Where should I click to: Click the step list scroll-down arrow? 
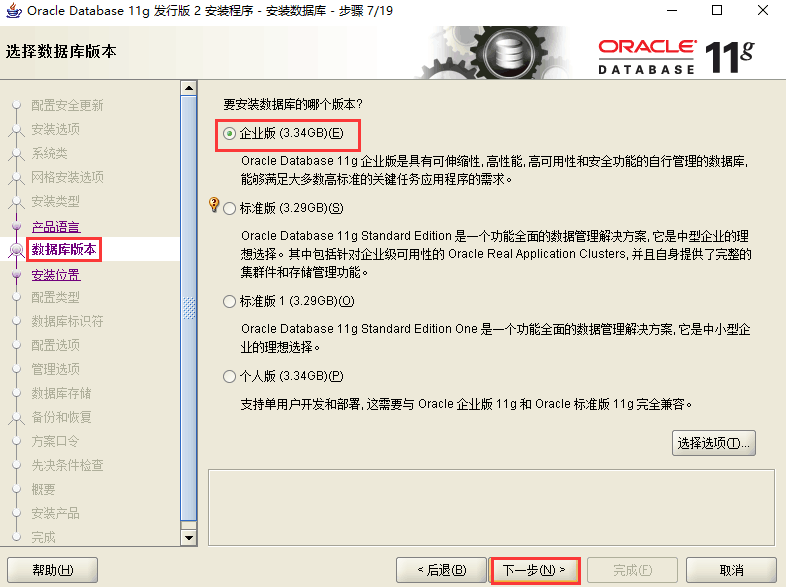189,538
